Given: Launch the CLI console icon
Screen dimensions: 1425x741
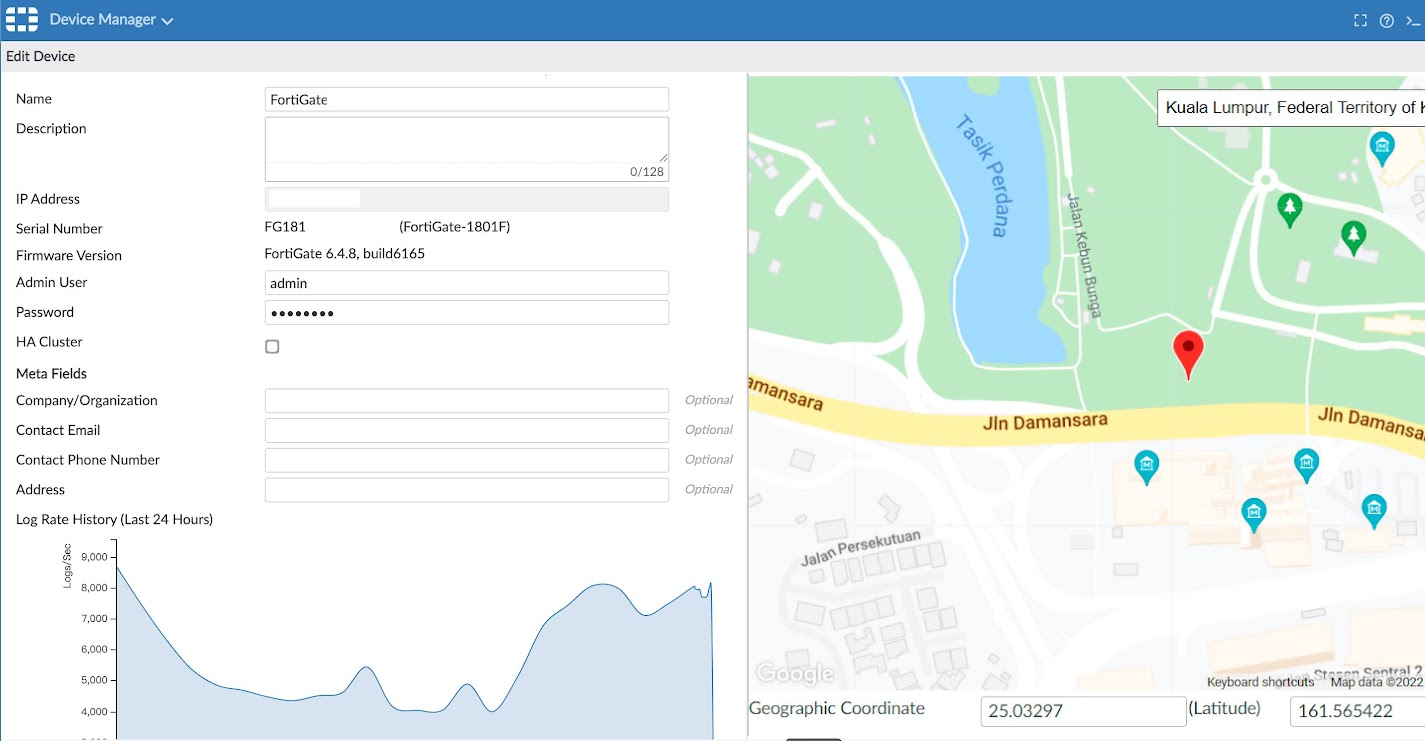Looking at the screenshot, I should [x=1414, y=20].
